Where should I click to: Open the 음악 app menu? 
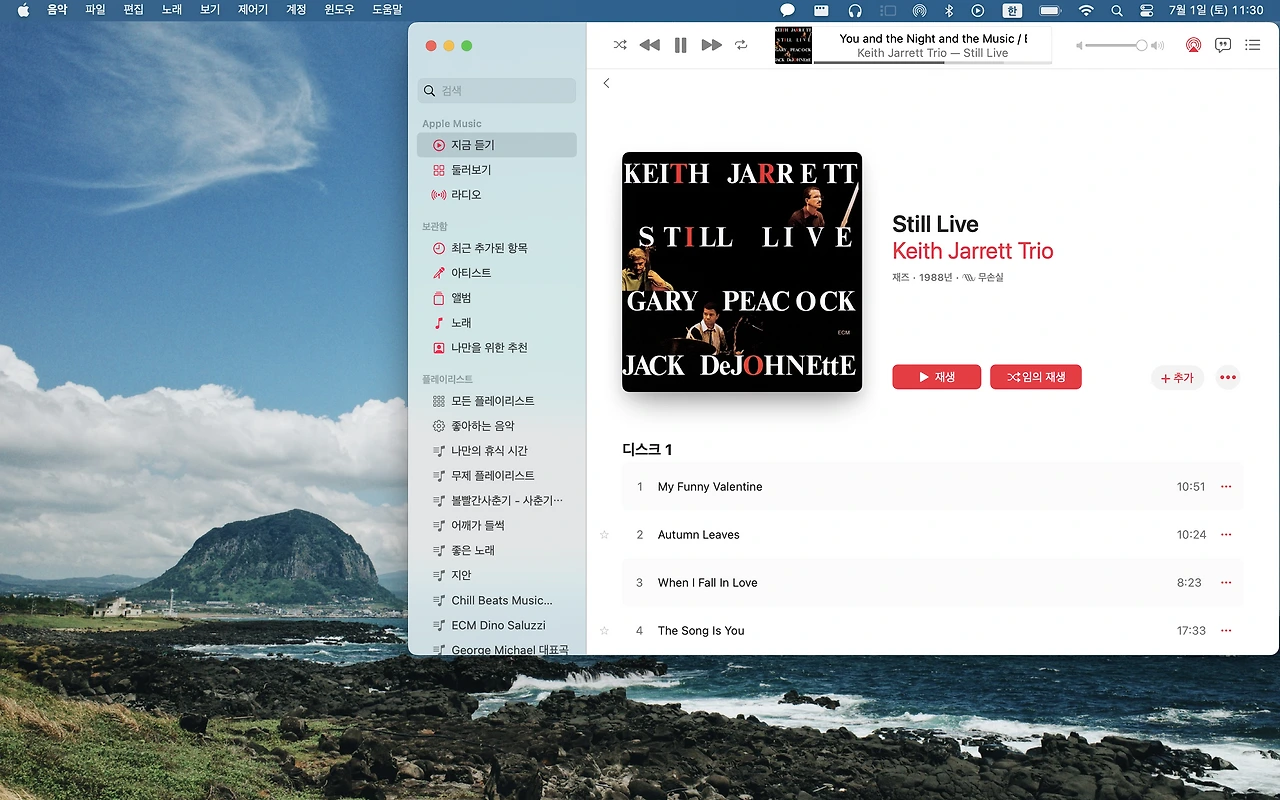click(57, 10)
